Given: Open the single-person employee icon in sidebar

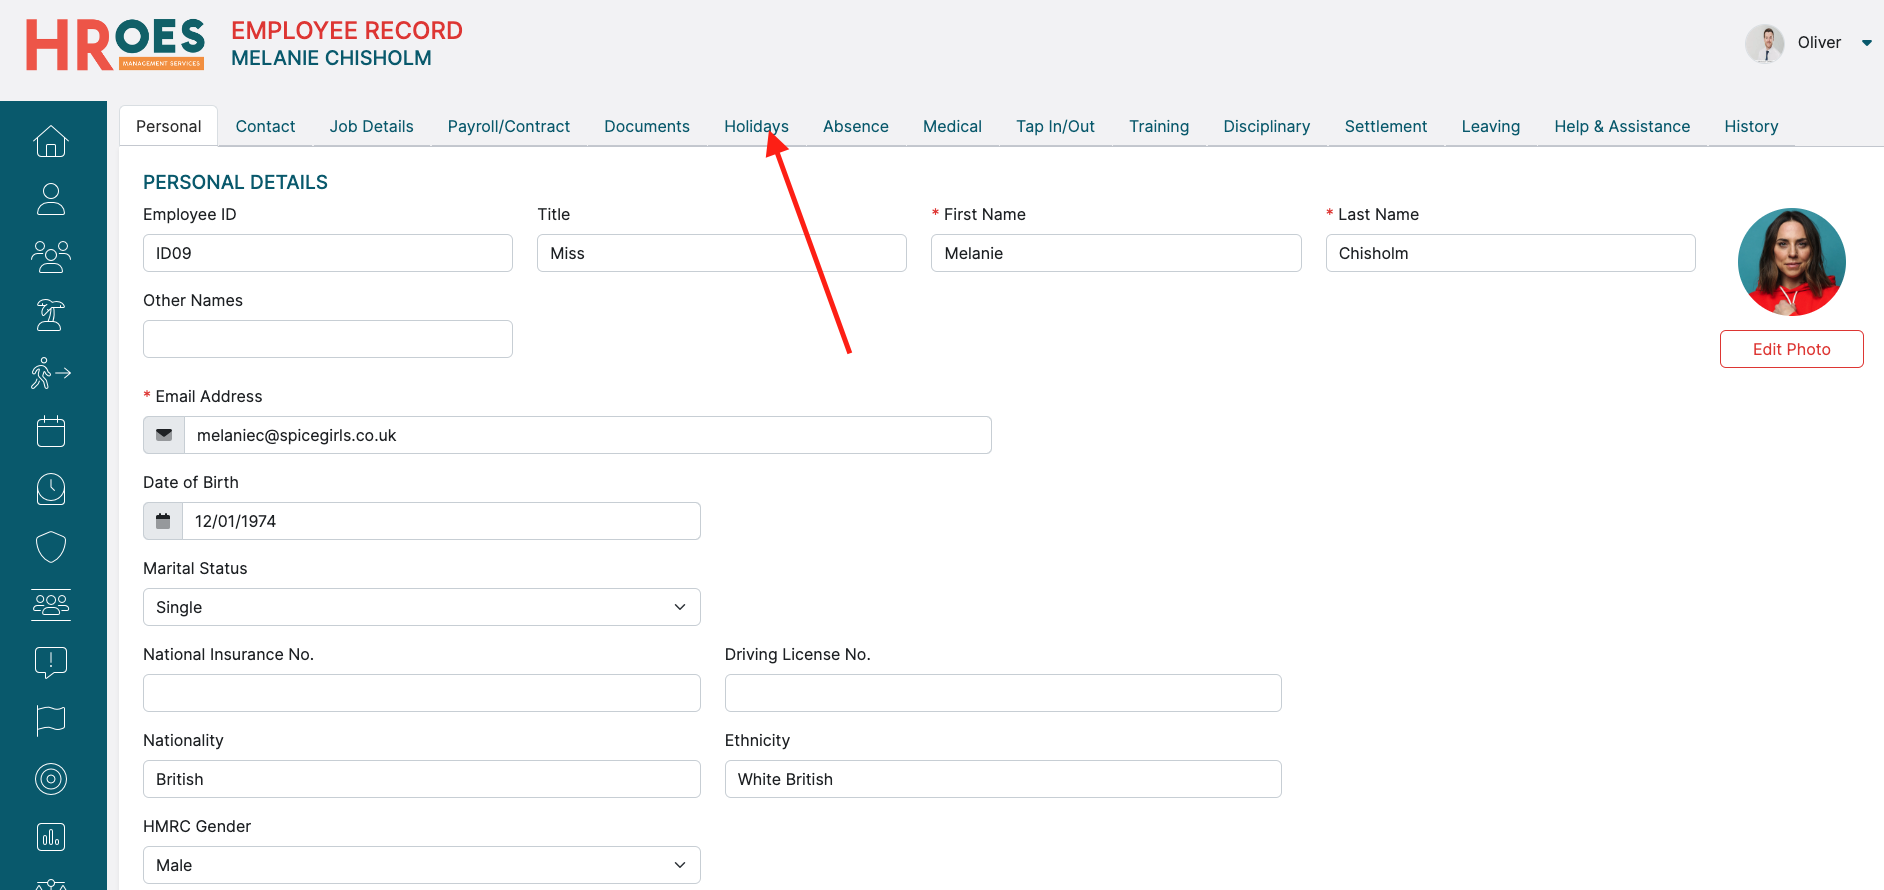Looking at the screenshot, I should 51,199.
